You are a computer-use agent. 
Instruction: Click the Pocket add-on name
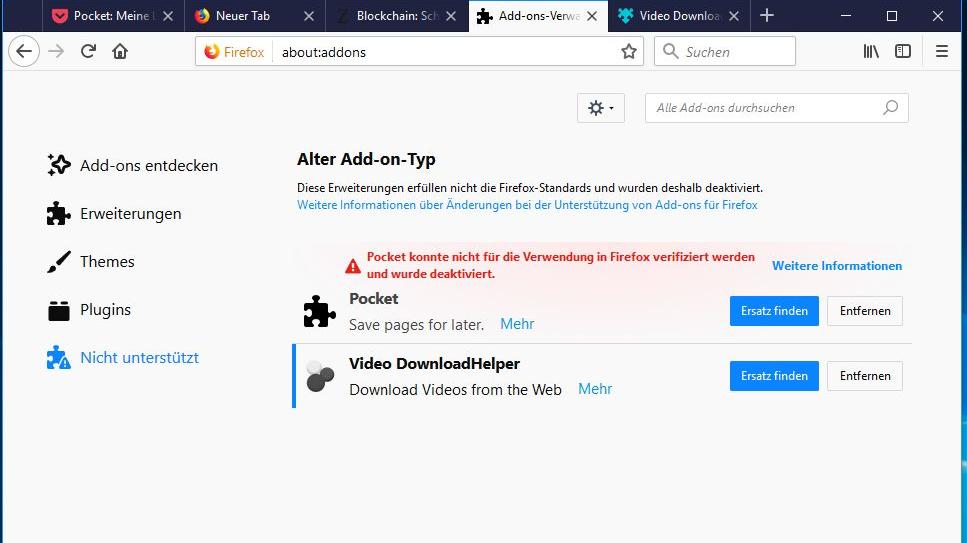pyautogui.click(x=374, y=299)
